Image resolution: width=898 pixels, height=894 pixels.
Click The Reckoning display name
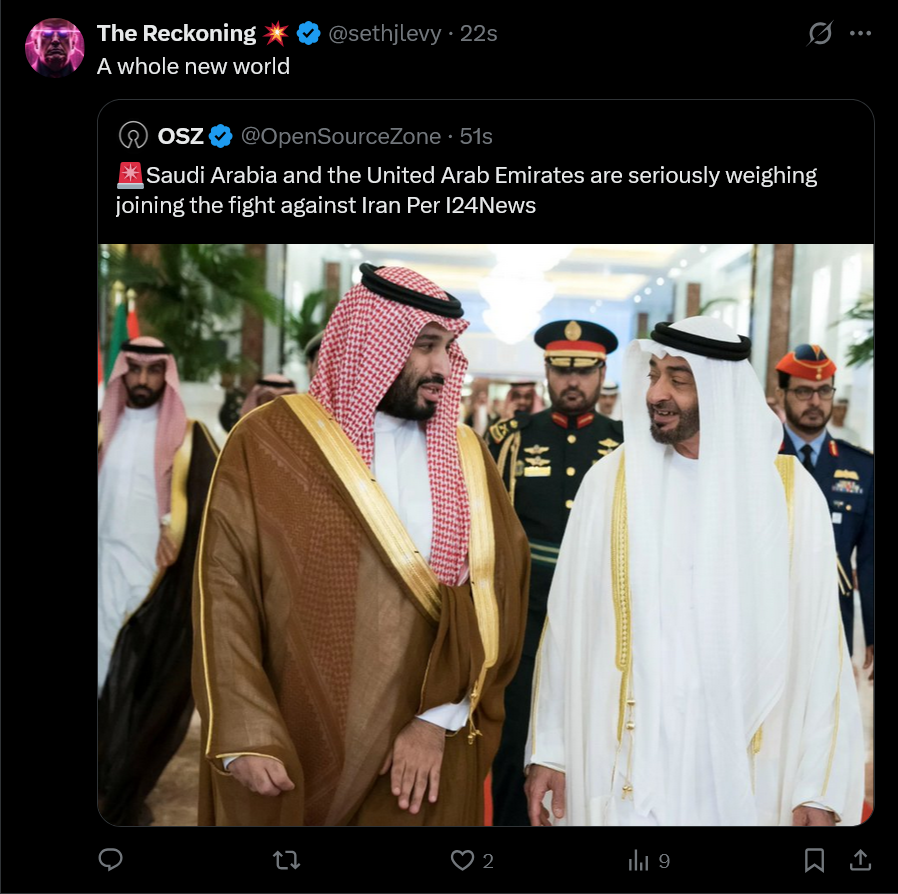coord(176,33)
